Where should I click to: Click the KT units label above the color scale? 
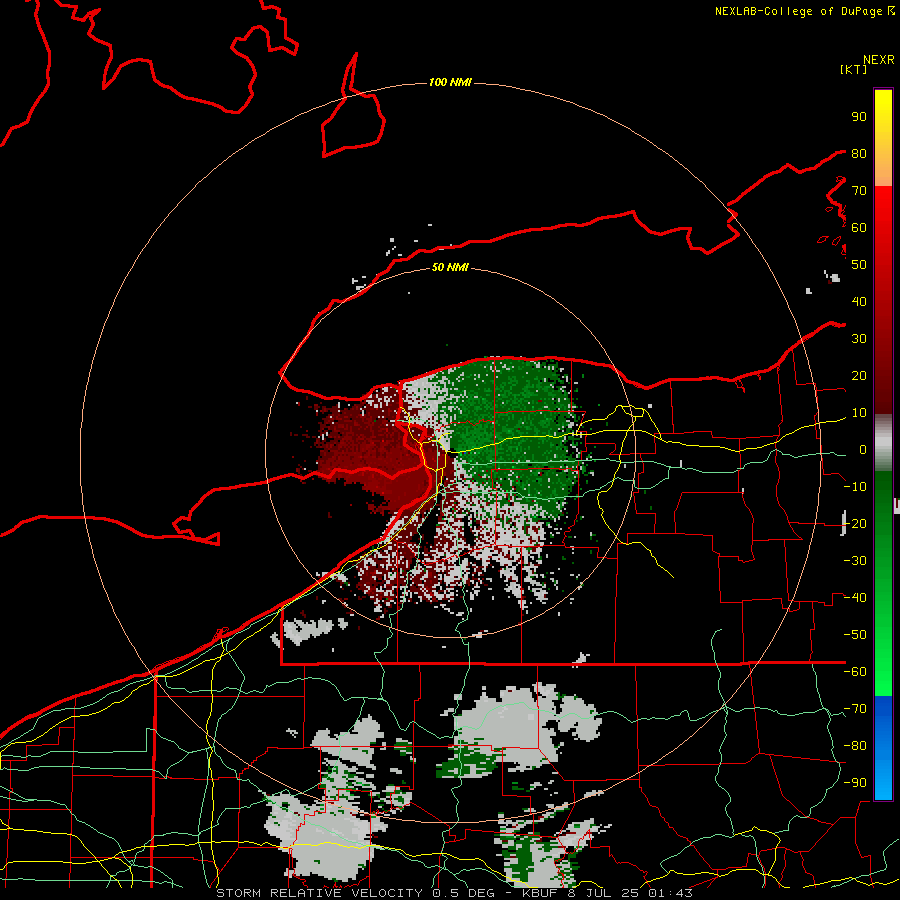[x=854, y=69]
